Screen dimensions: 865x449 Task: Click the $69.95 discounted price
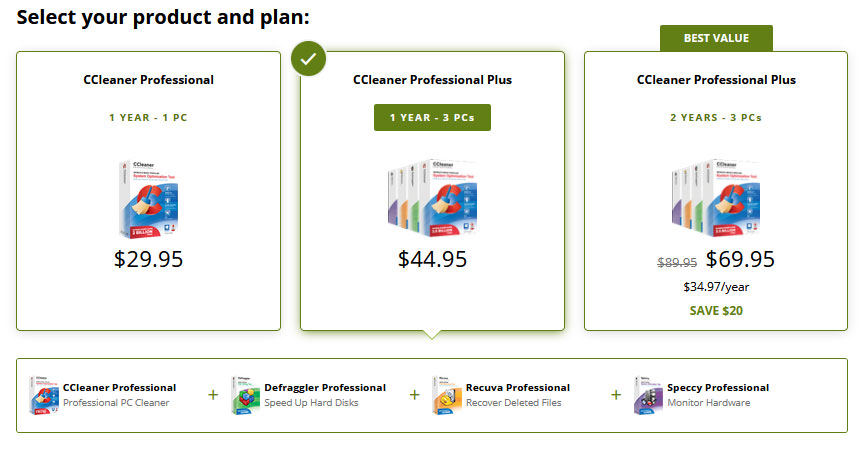click(x=740, y=259)
